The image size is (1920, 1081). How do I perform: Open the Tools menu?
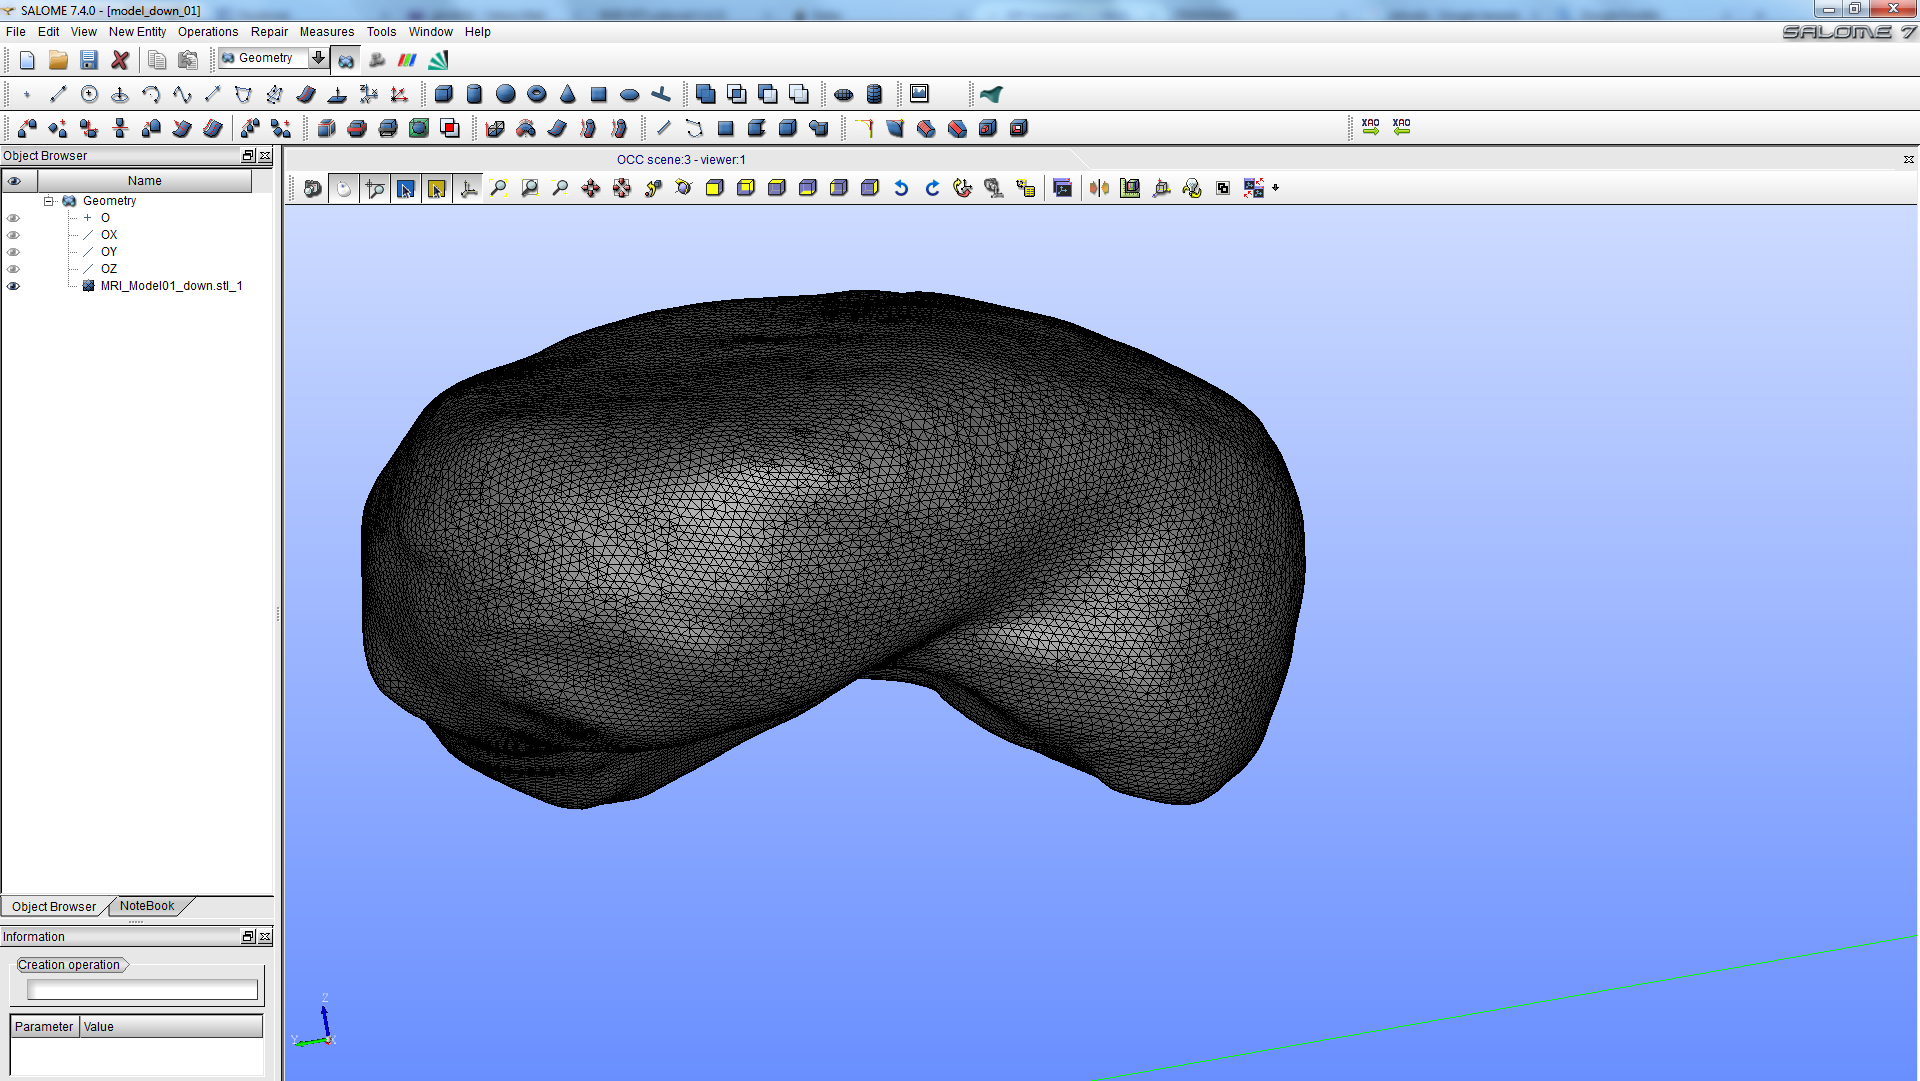[x=381, y=32]
